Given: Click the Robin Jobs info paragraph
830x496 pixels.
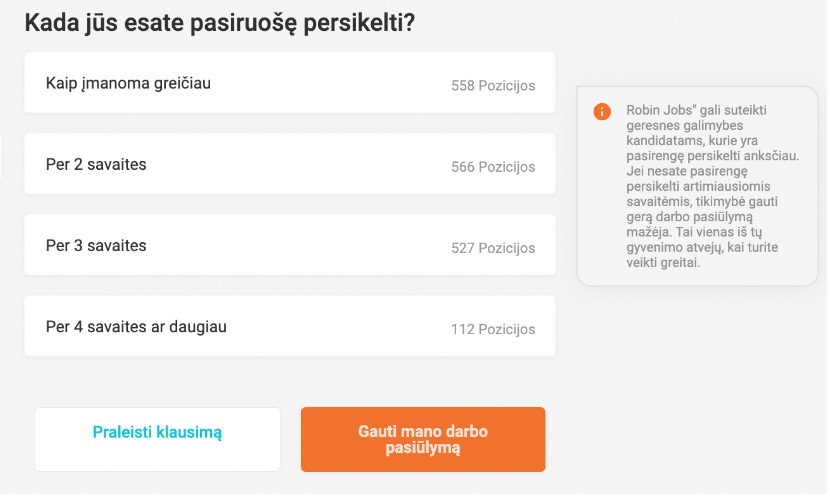Looking at the screenshot, I should point(713,186).
